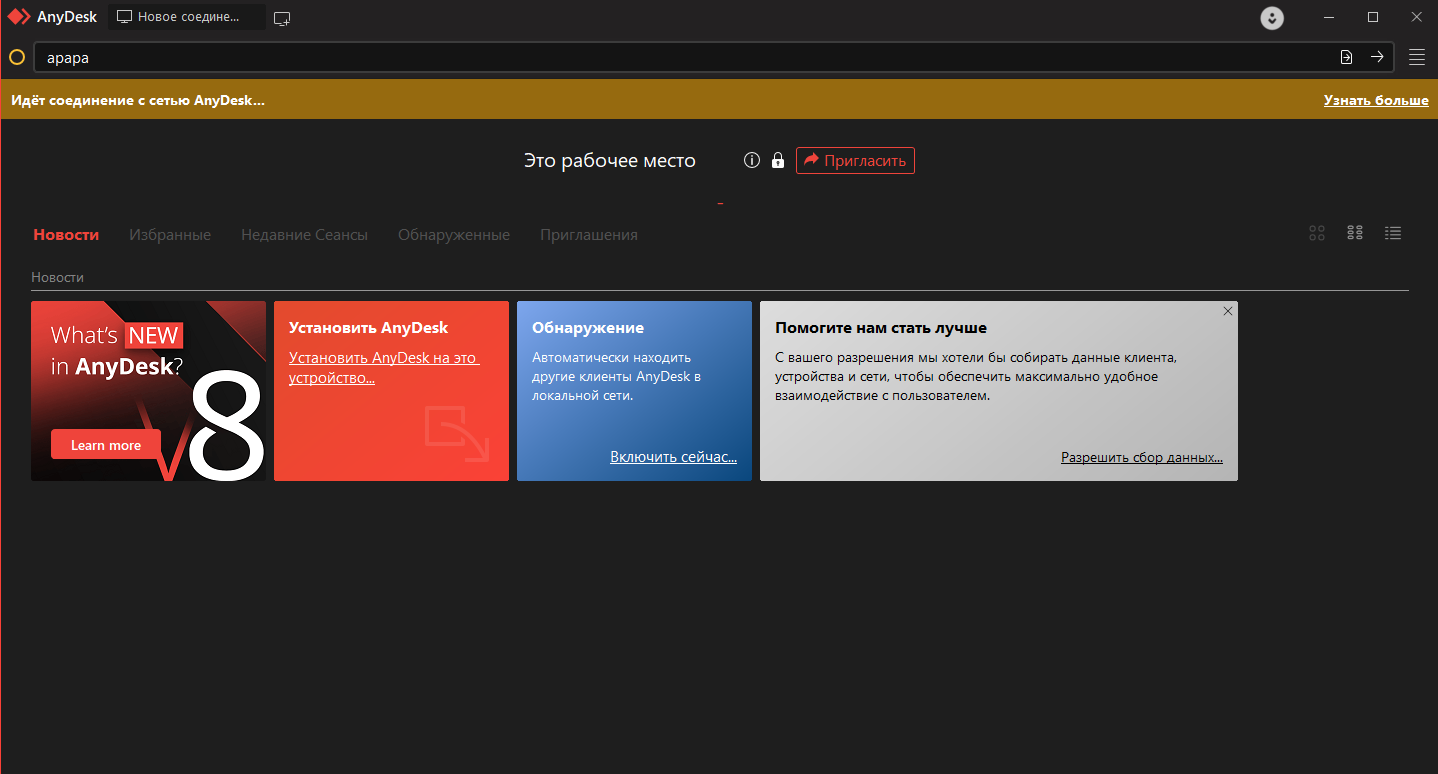This screenshot has height=774, width=1438.
Task: Open the Избранные tab
Action: coord(170,235)
